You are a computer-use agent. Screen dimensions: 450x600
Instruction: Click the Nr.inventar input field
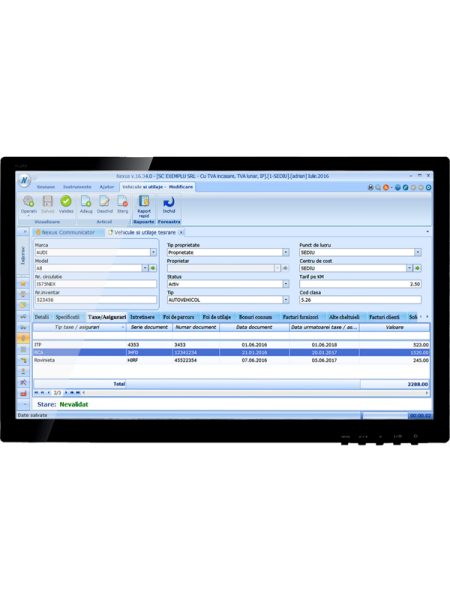96,300
